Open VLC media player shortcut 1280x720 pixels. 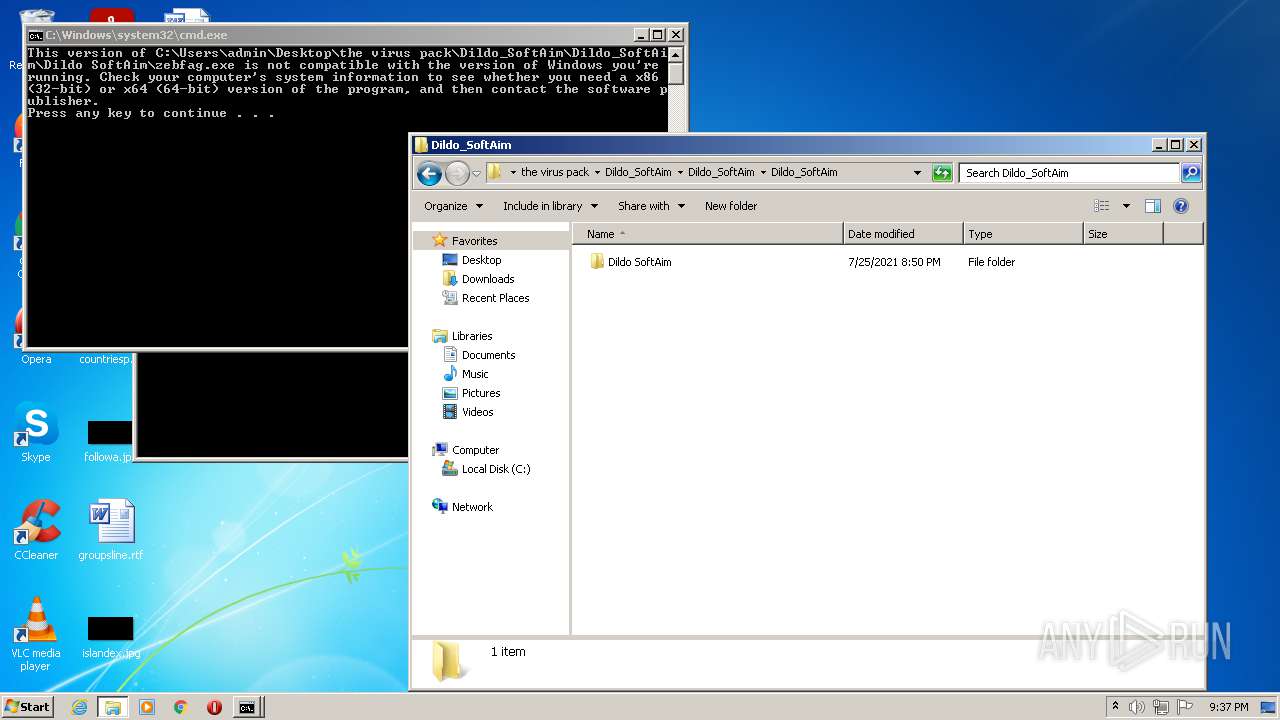tap(36, 634)
